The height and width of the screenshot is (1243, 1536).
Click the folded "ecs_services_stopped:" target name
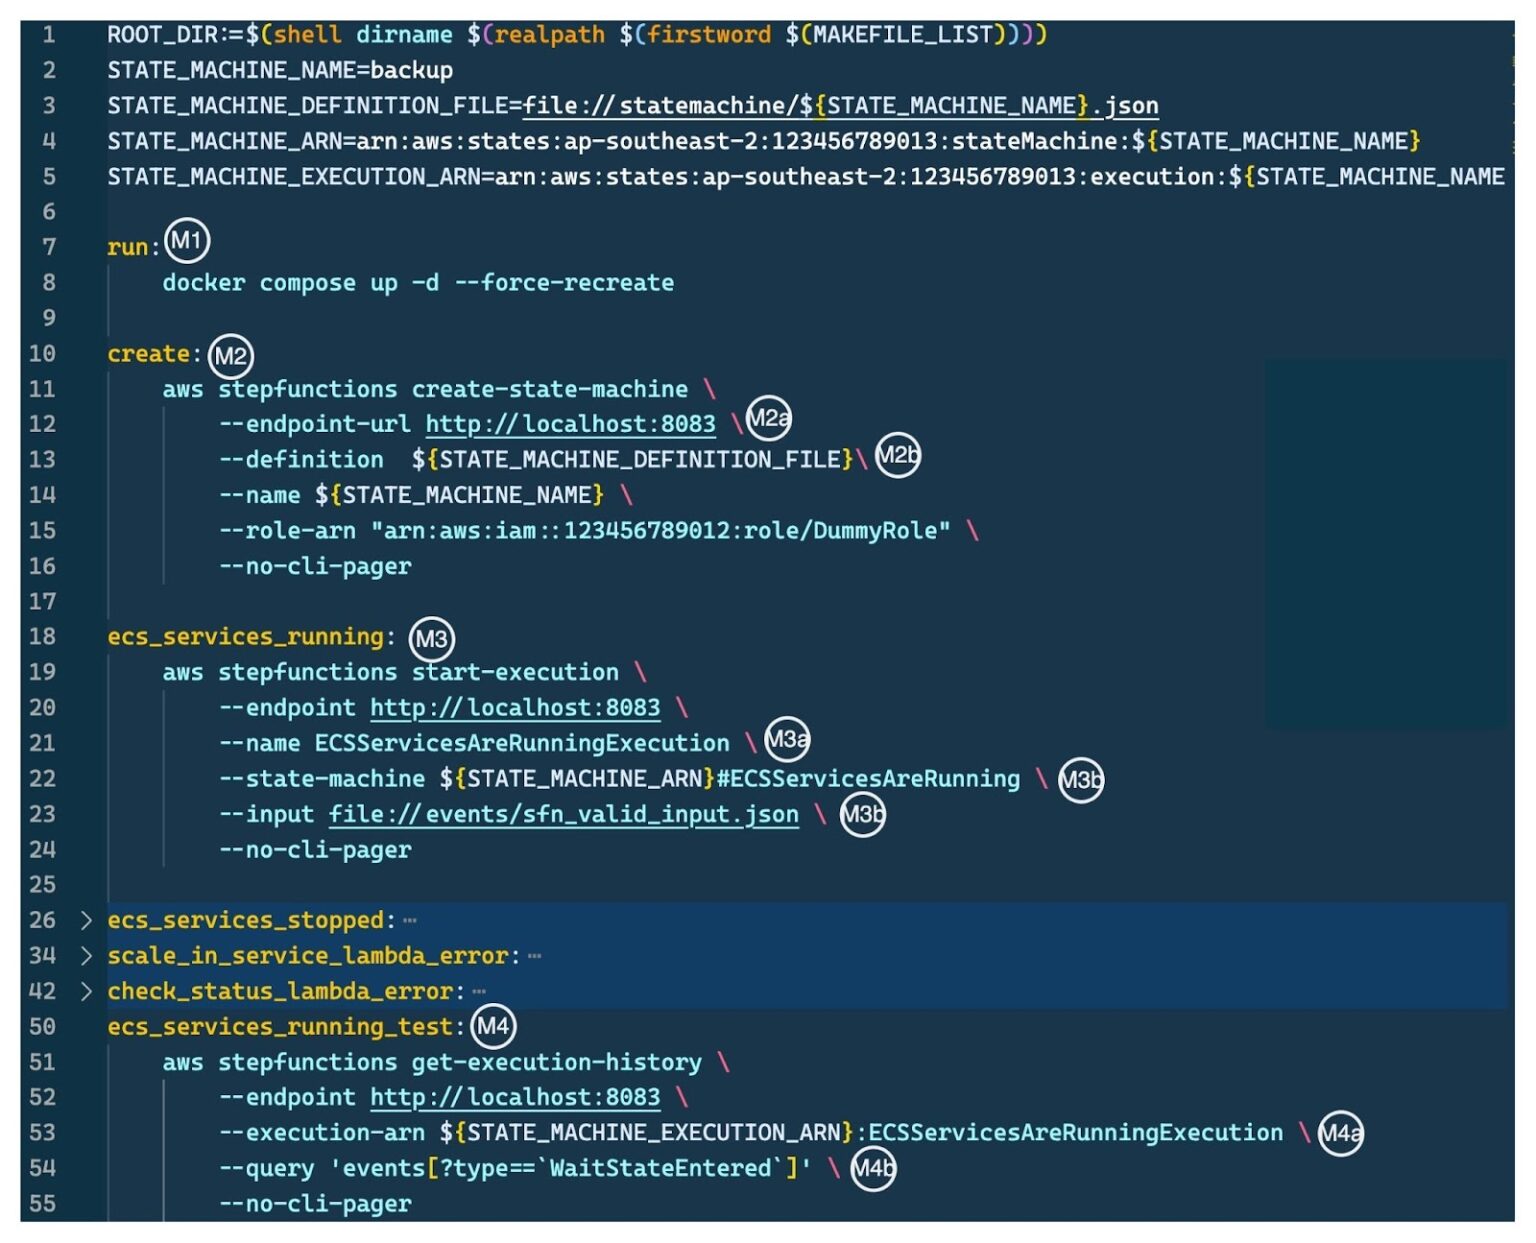click(251, 920)
